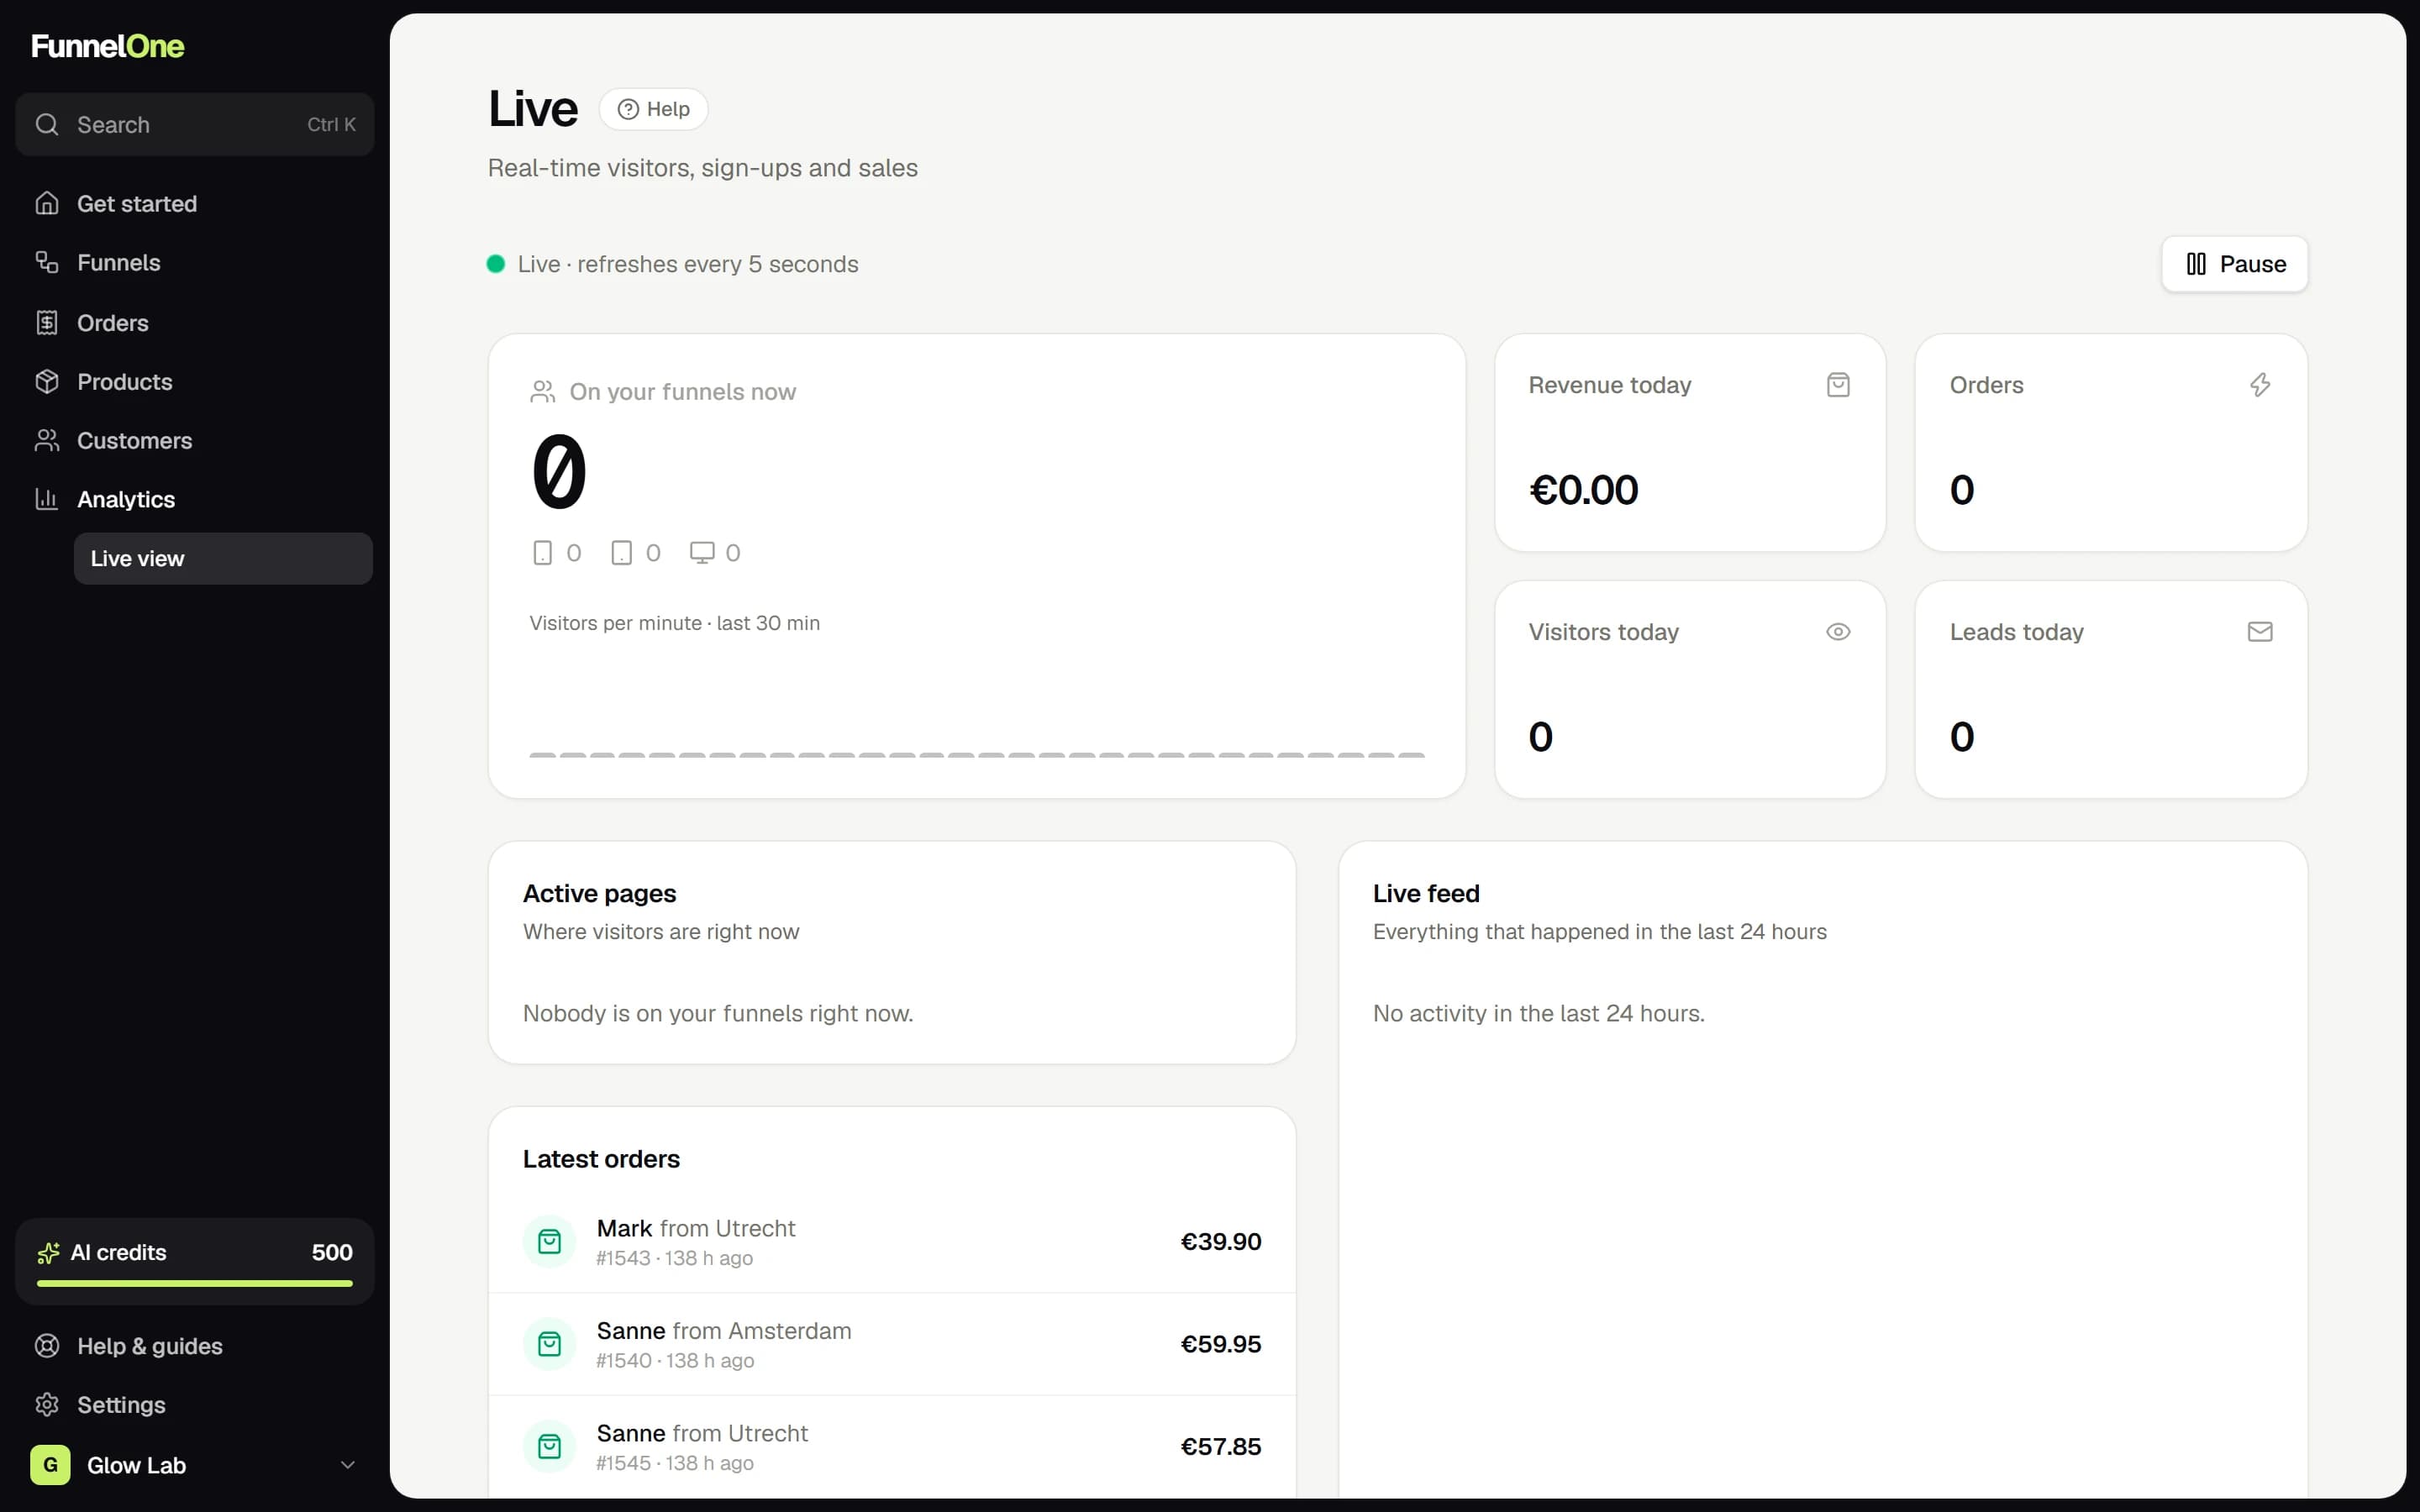Click the green live status dot

click(496, 264)
